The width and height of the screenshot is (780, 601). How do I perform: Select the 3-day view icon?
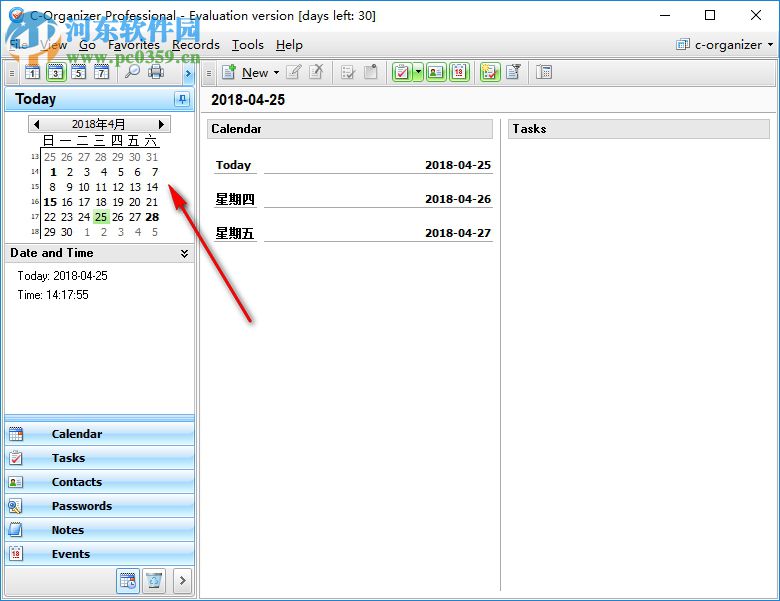tap(56, 73)
